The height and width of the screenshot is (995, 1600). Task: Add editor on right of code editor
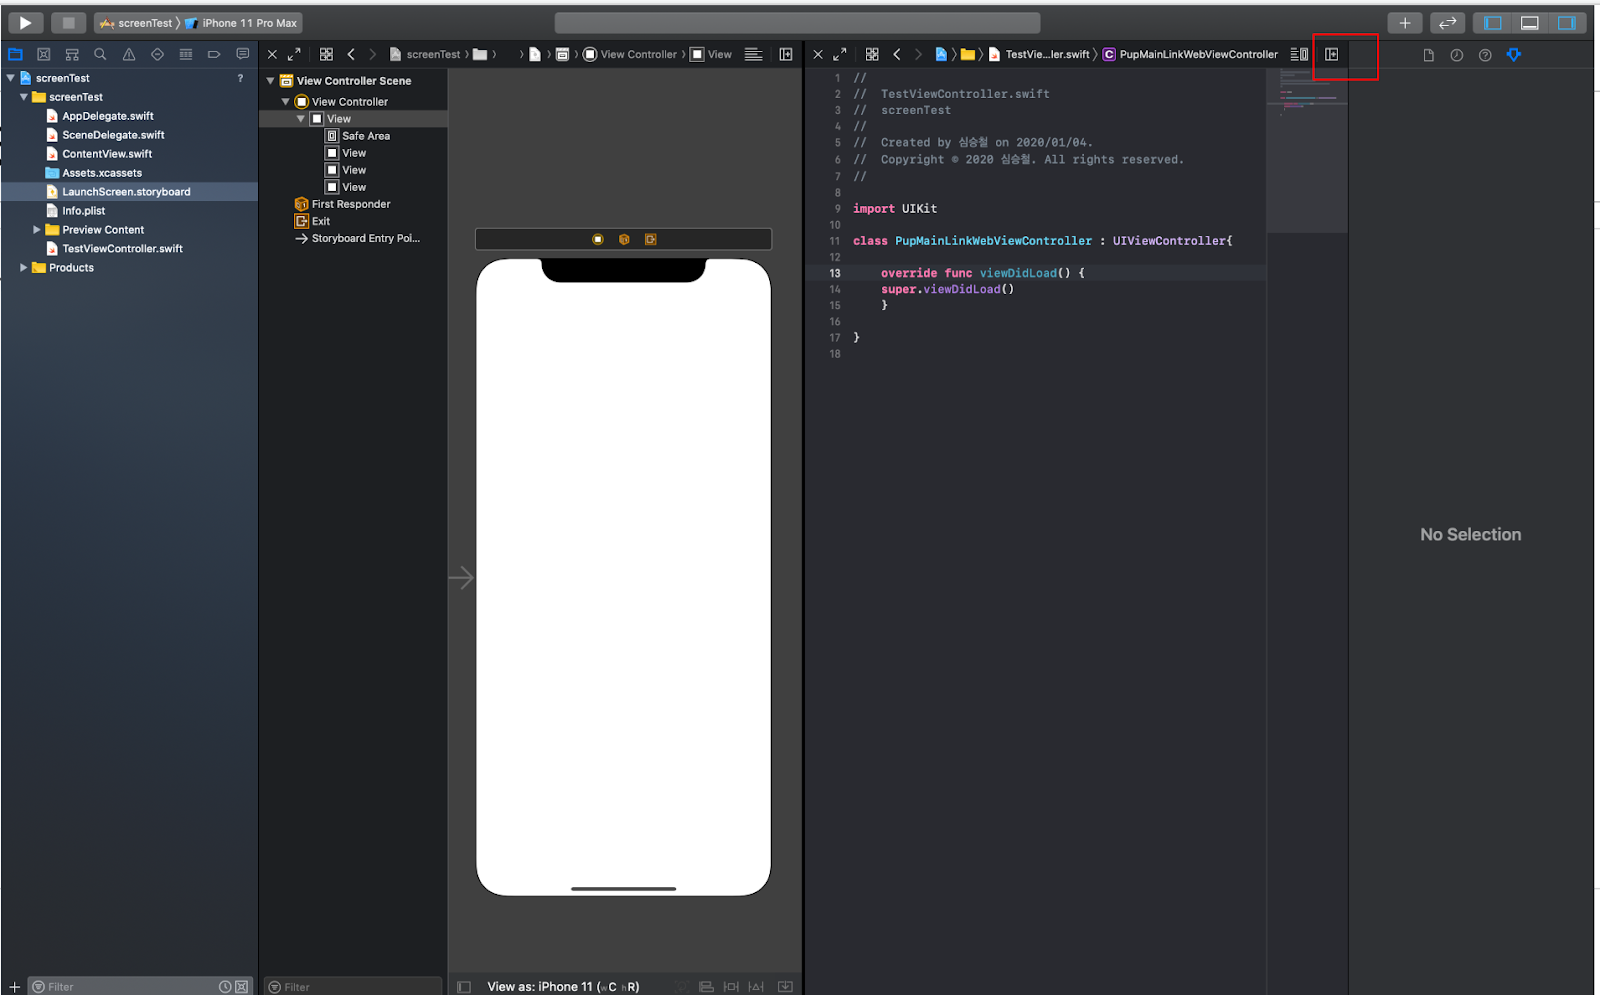pos(1332,54)
